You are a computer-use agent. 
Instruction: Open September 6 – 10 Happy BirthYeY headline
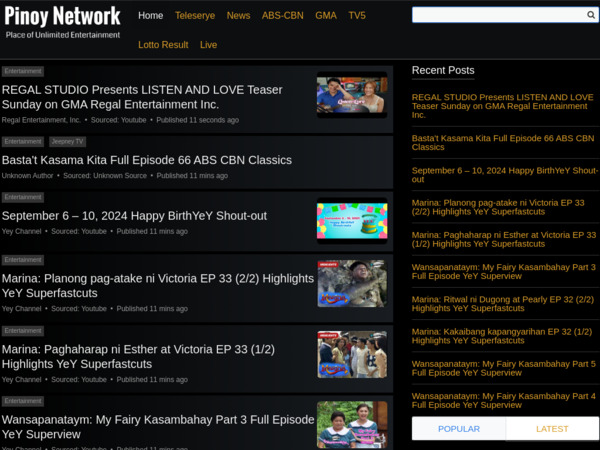coord(134,216)
